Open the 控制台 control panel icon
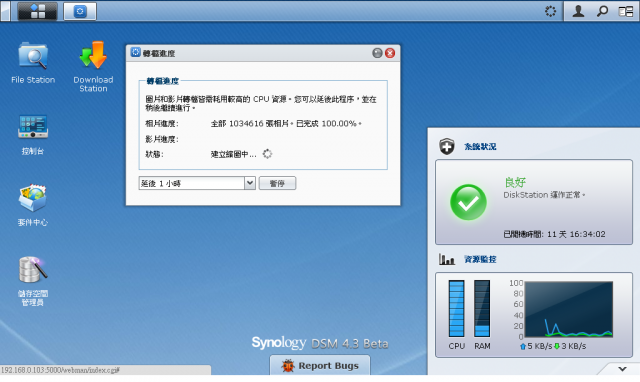The height and width of the screenshot is (382, 640). click(x=33, y=135)
